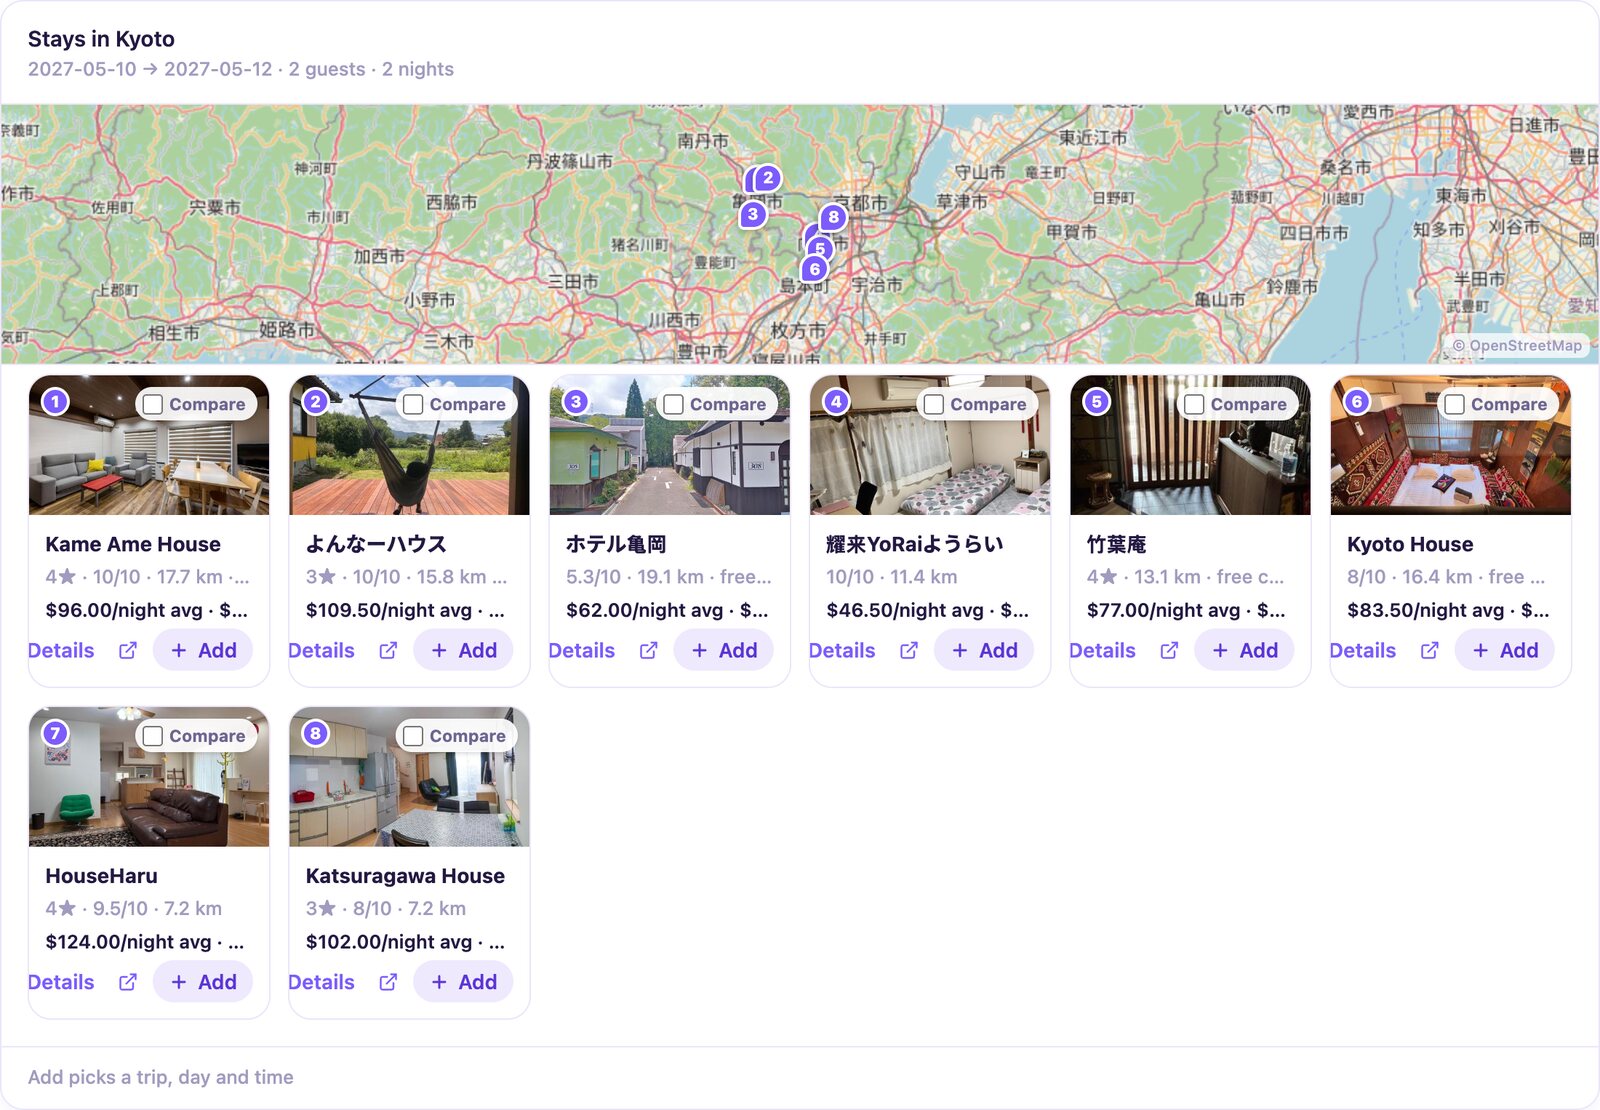This screenshot has height=1110, width=1600.
Task: Tick Compare checkbox on ホテル亀岡
Action: tap(674, 404)
